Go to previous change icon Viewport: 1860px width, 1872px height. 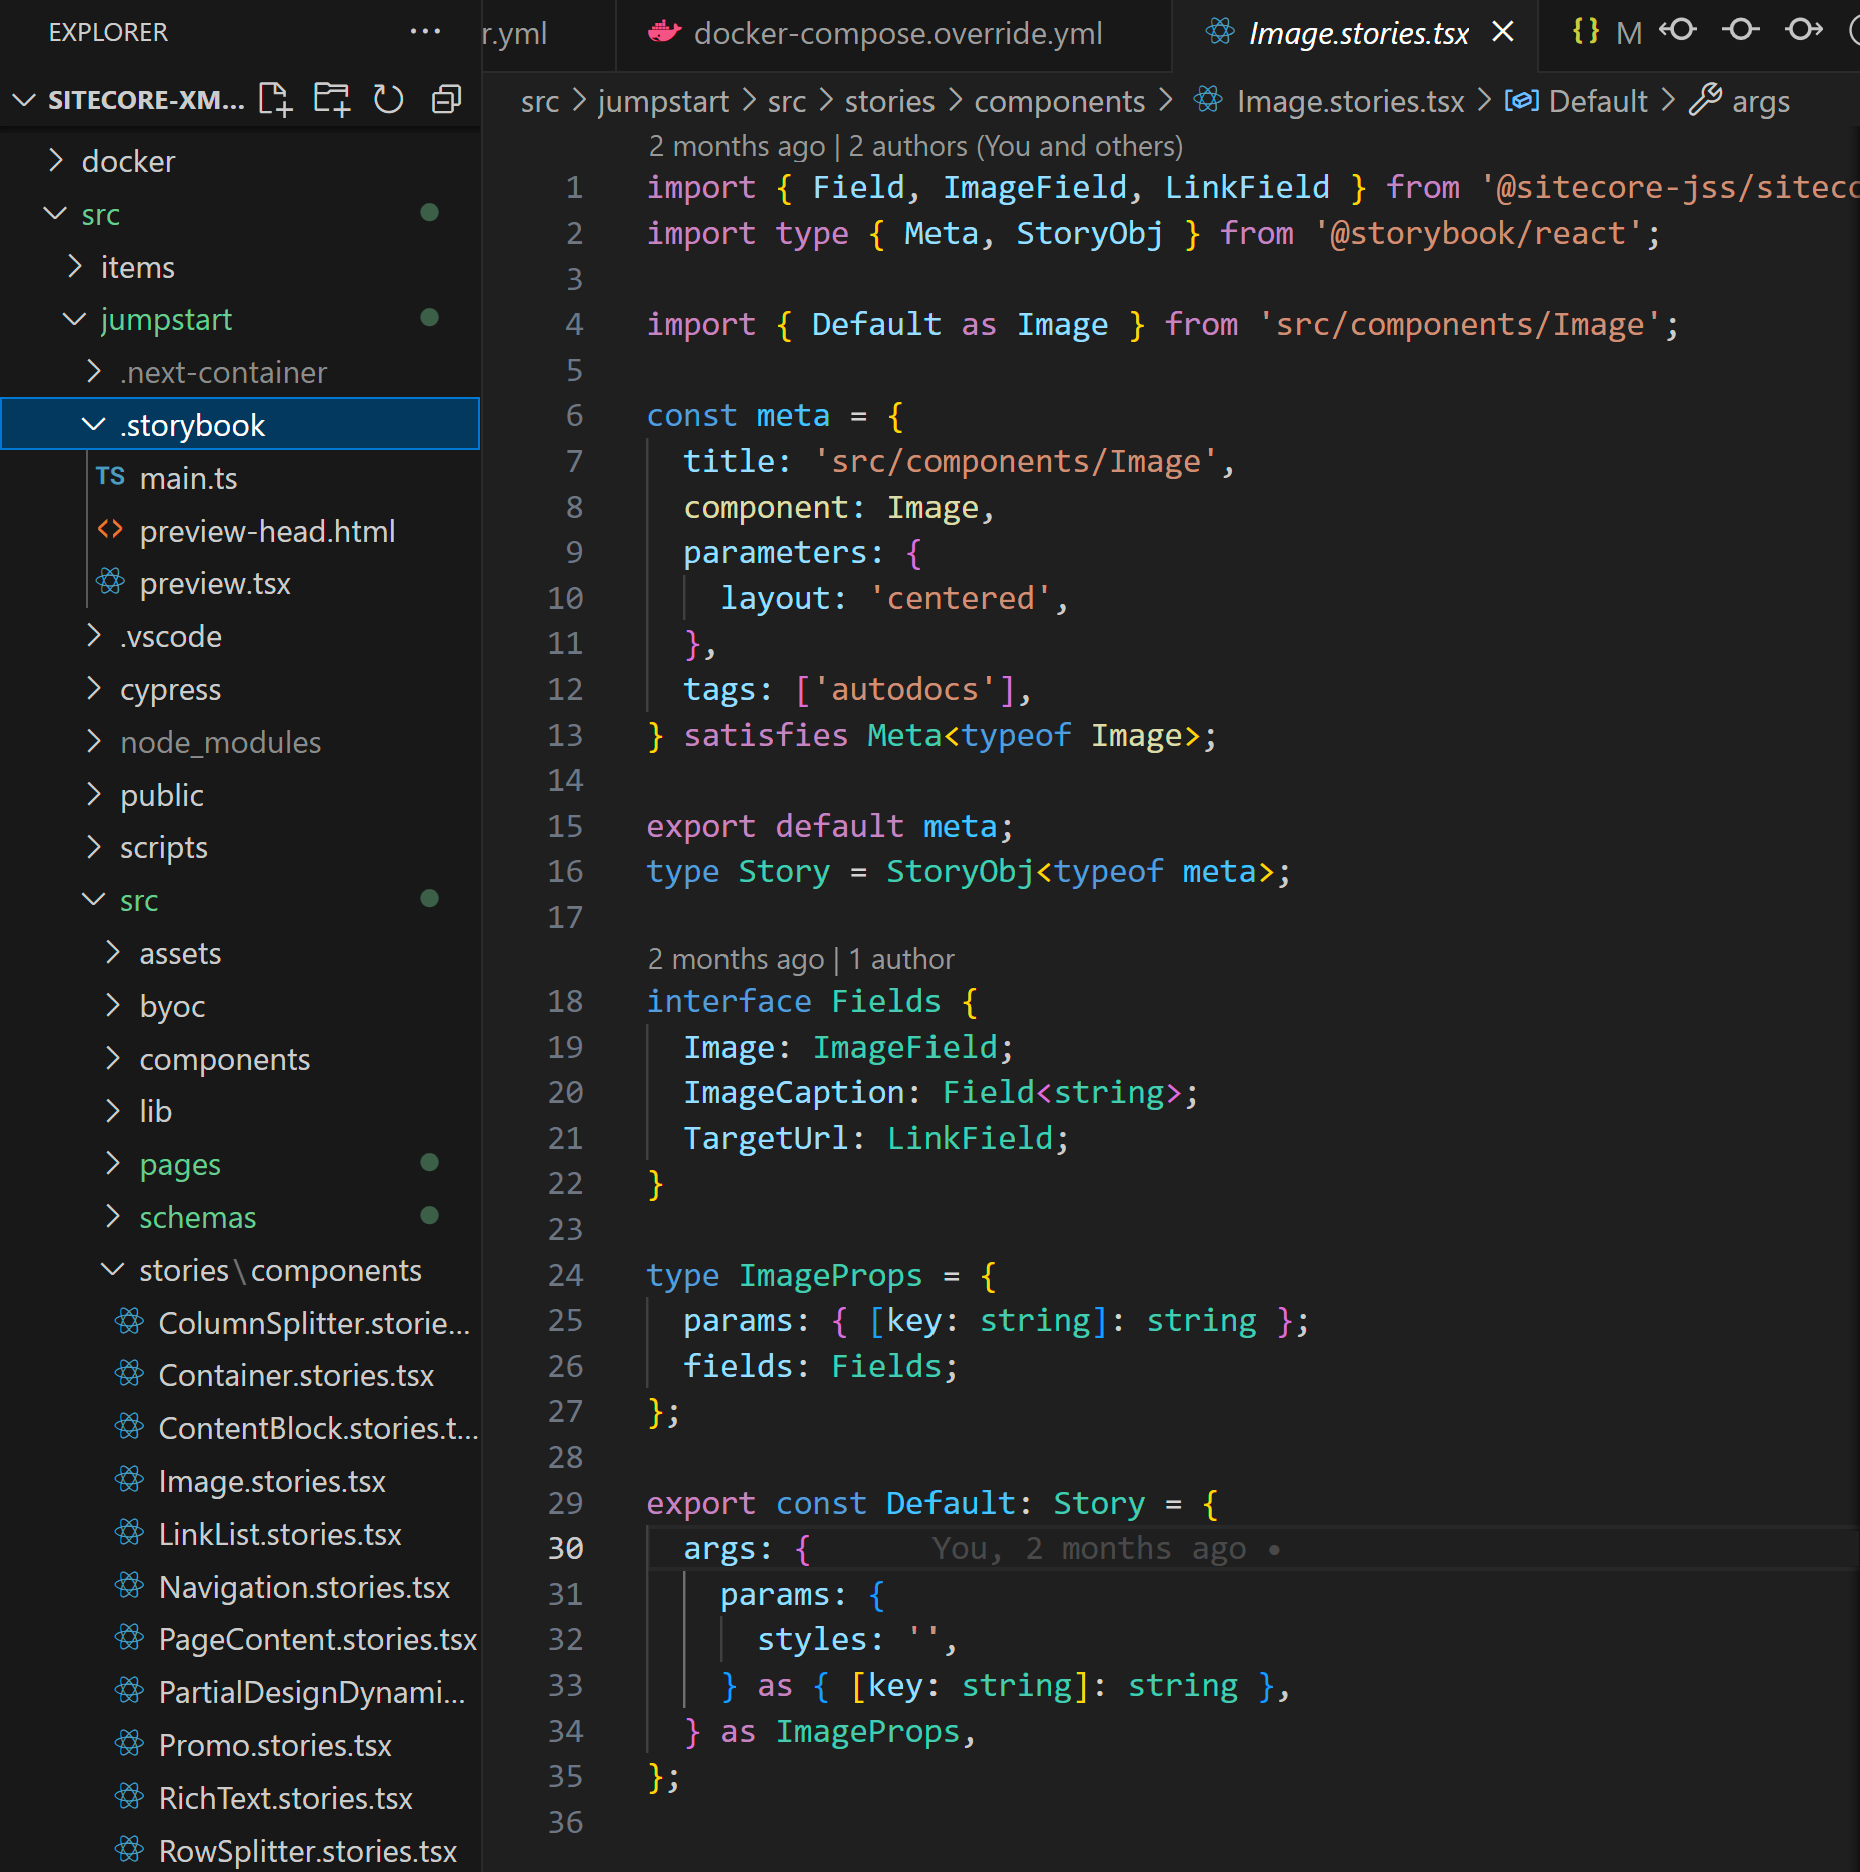(1678, 30)
